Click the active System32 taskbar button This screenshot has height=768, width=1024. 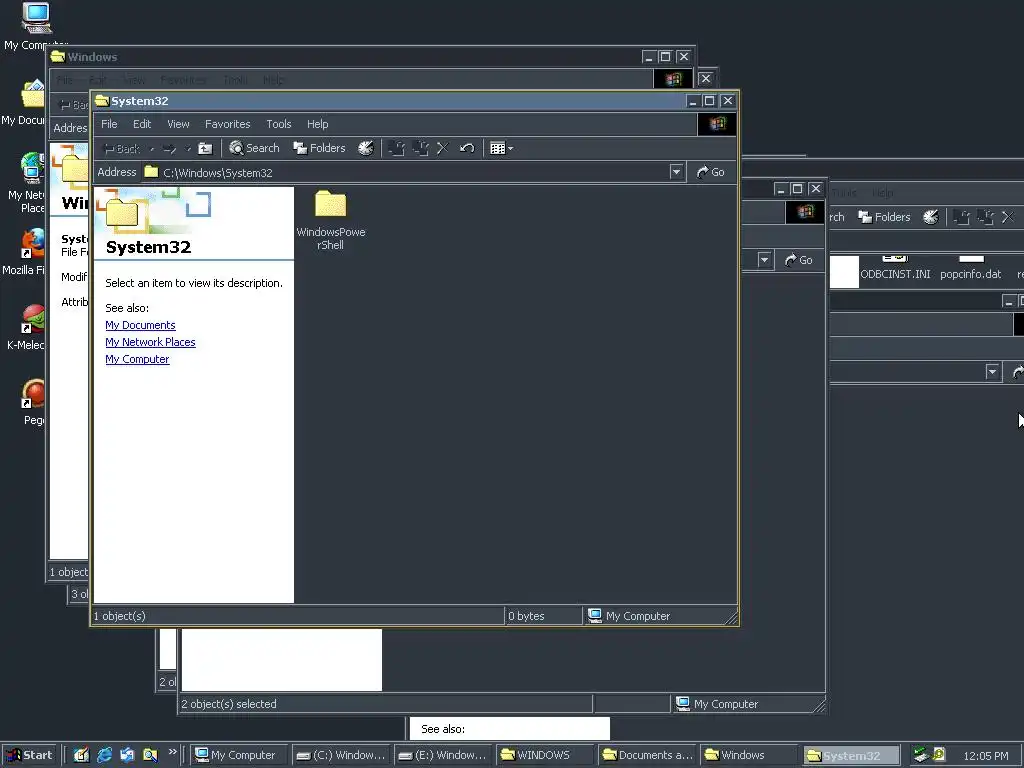click(850, 756)
